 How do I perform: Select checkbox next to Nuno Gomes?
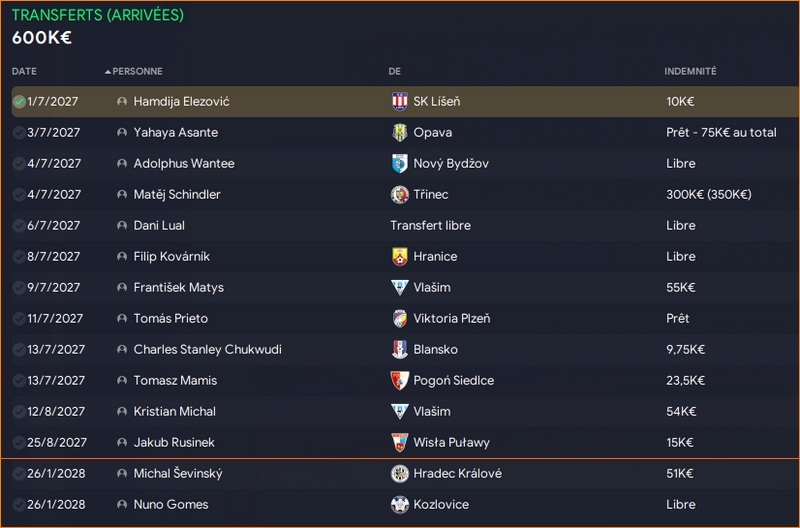pyautogui.click(x=19, y=505)
